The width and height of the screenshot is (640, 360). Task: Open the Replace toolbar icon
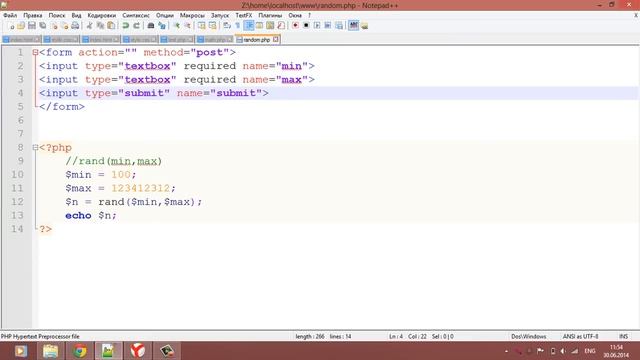point(162,26)
